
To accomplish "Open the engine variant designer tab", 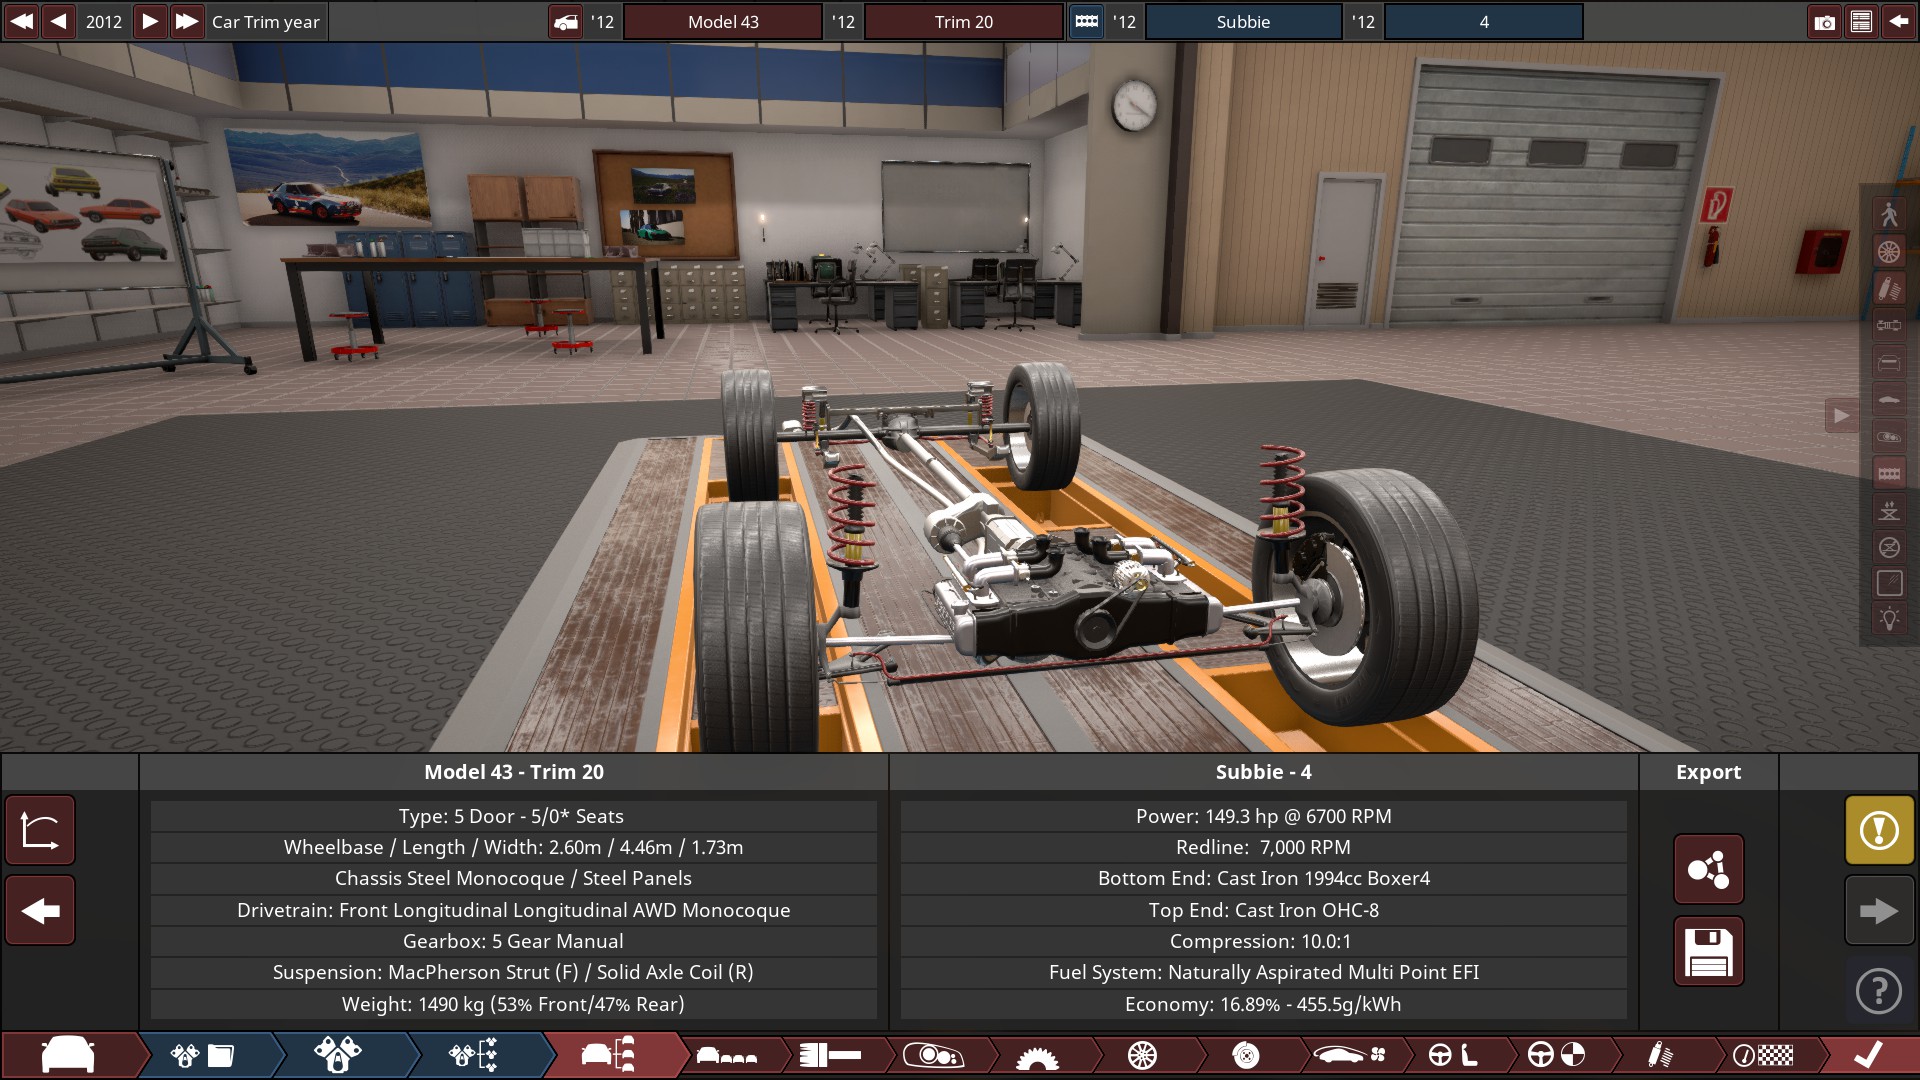I will pyautogui.click(x=338, y=1055).
